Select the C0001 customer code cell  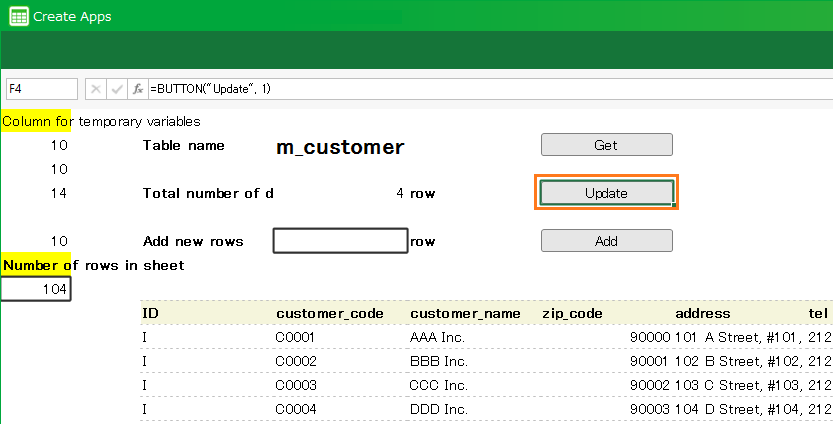coord(296,337)
